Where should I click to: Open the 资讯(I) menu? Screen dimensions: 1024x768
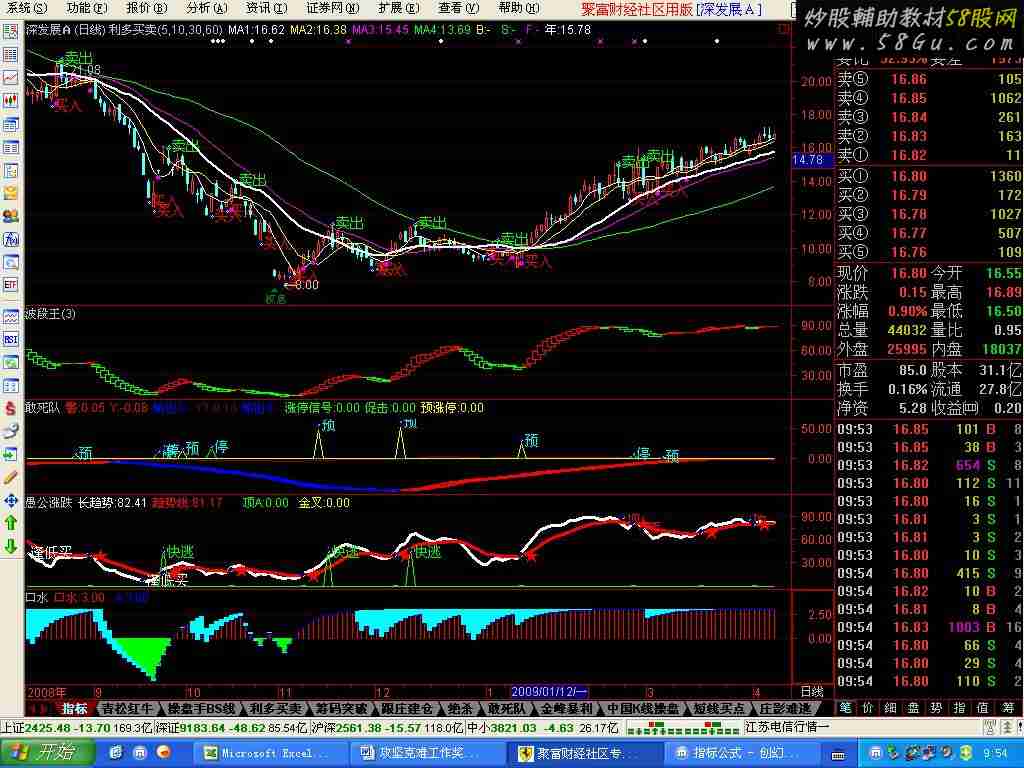pos(266,8)
